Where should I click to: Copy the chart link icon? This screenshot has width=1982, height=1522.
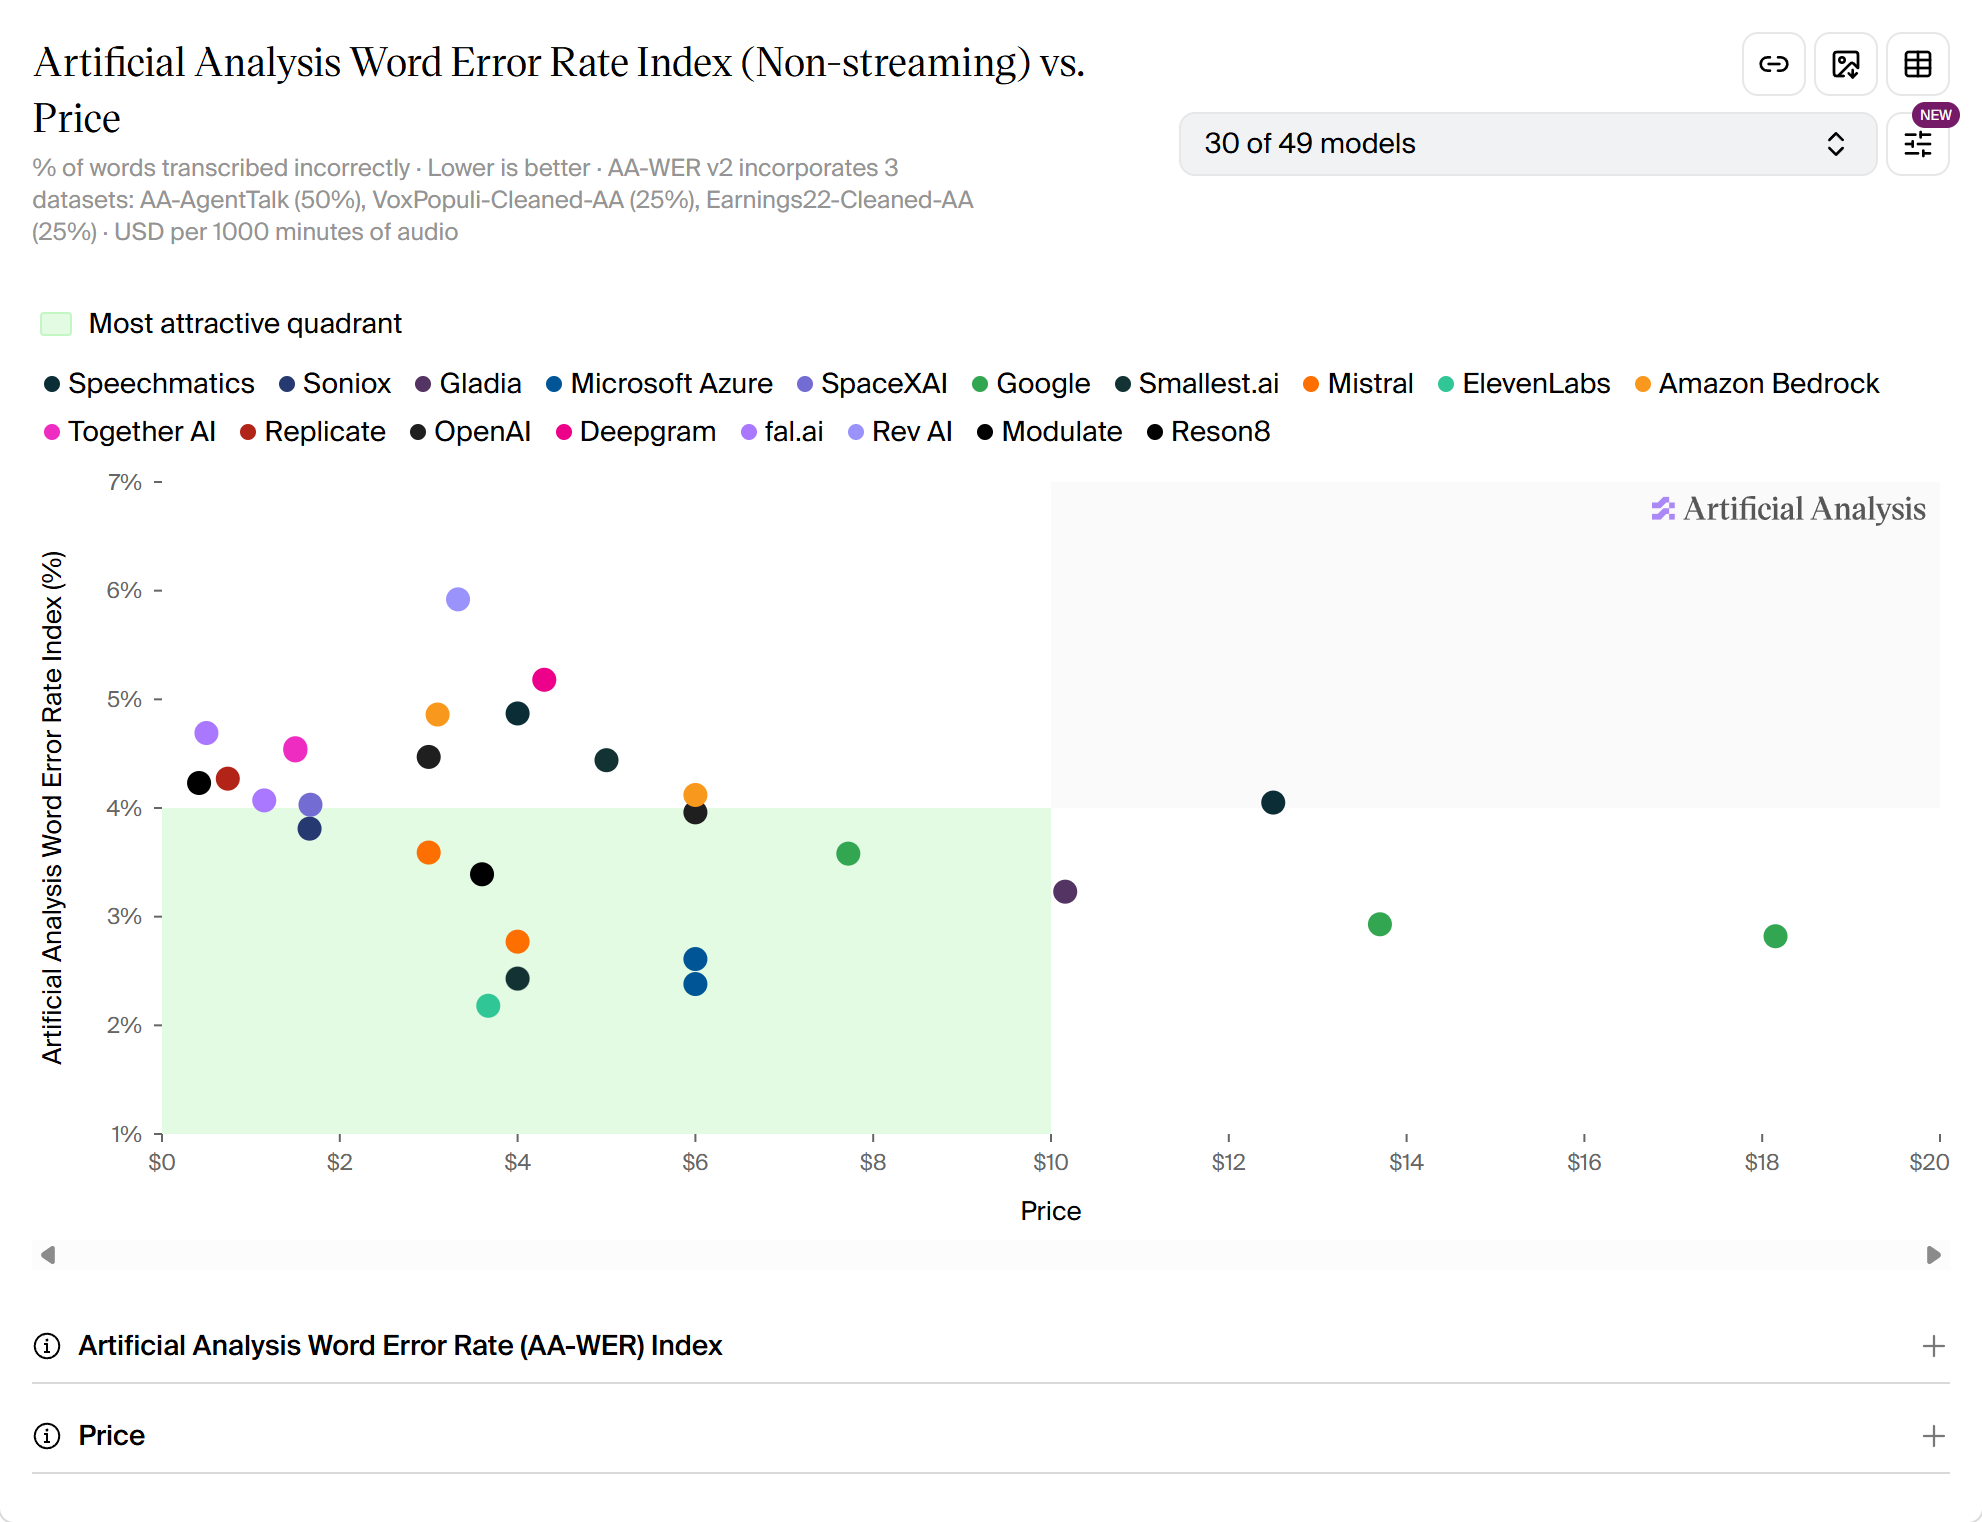pos(1773,64)
